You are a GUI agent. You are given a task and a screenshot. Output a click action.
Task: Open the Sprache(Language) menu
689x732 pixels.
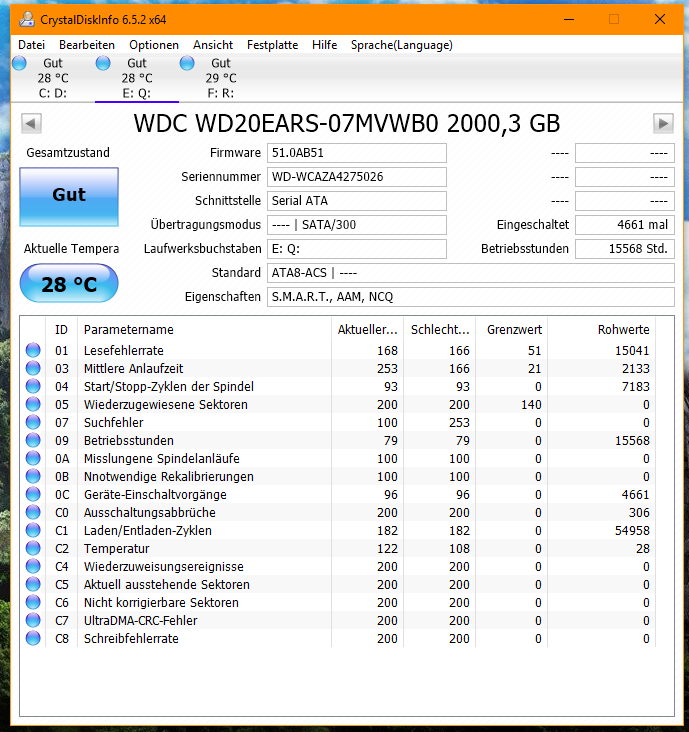tap(401, 45)
